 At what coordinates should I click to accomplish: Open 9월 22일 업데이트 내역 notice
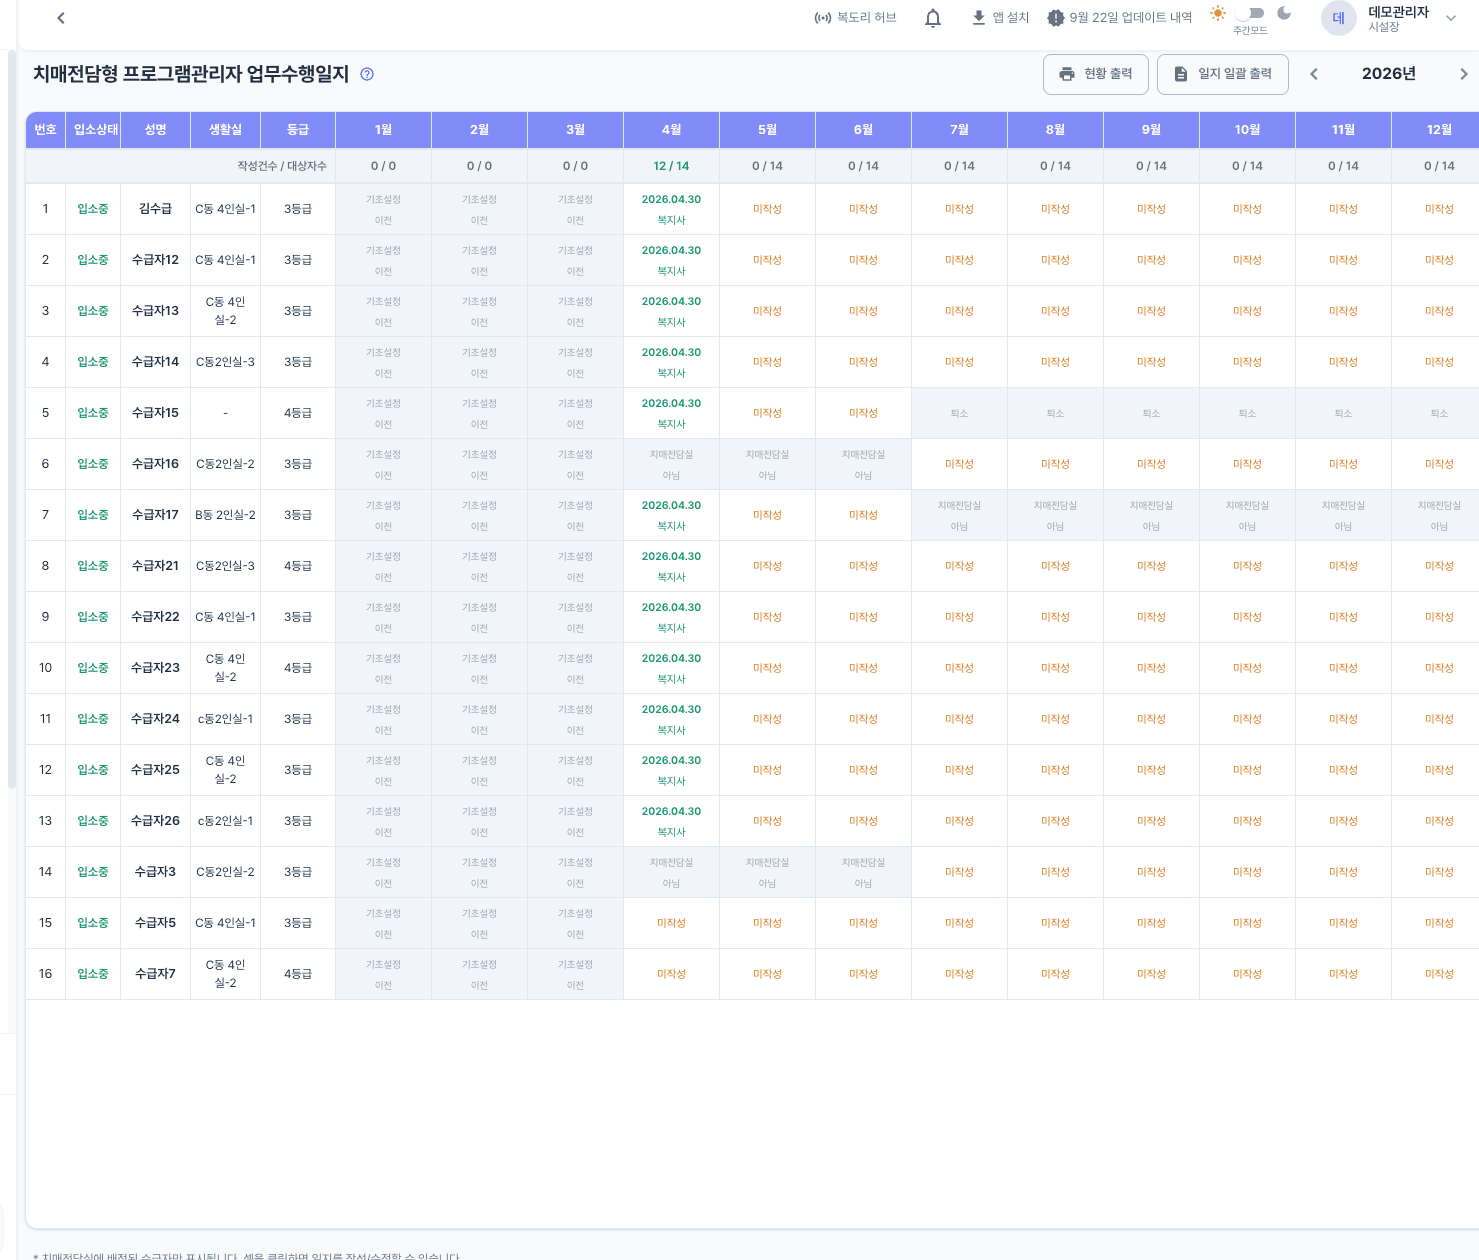click(x=1119, y=18)
